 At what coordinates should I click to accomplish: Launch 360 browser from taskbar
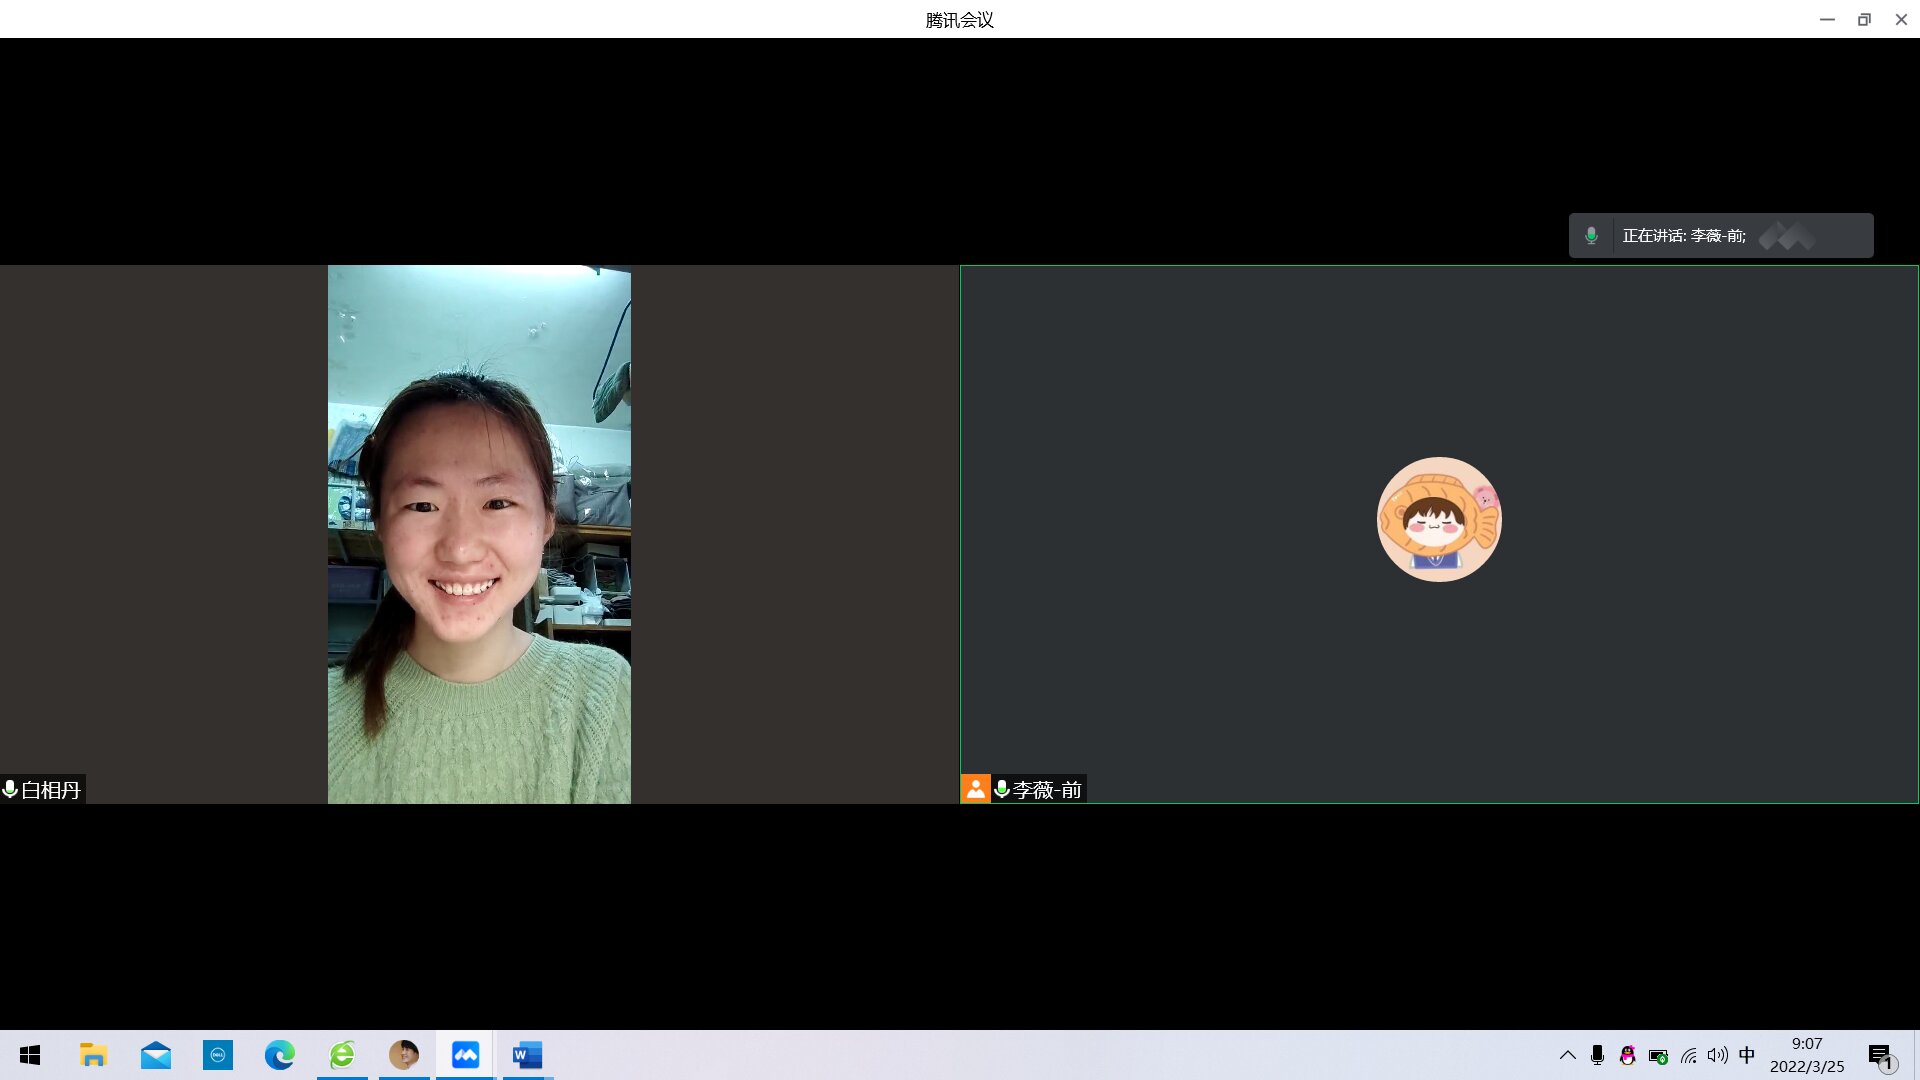[x=342, y=1055]
